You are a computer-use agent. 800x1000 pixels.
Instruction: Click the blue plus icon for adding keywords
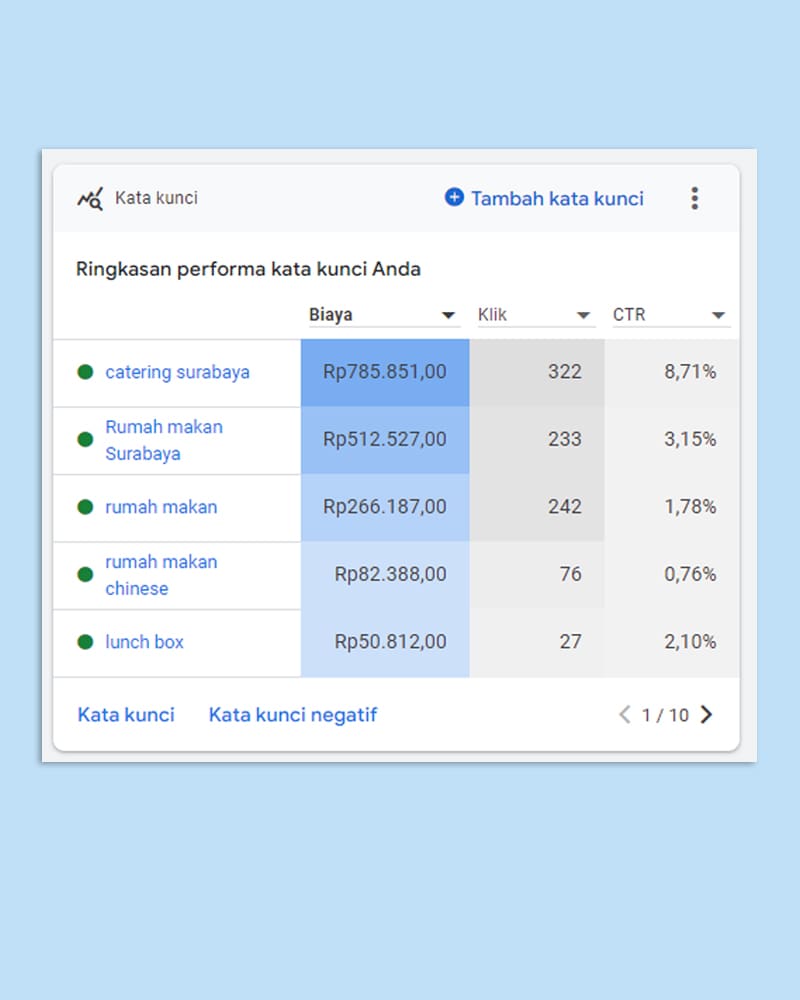[x=454, y=198]
